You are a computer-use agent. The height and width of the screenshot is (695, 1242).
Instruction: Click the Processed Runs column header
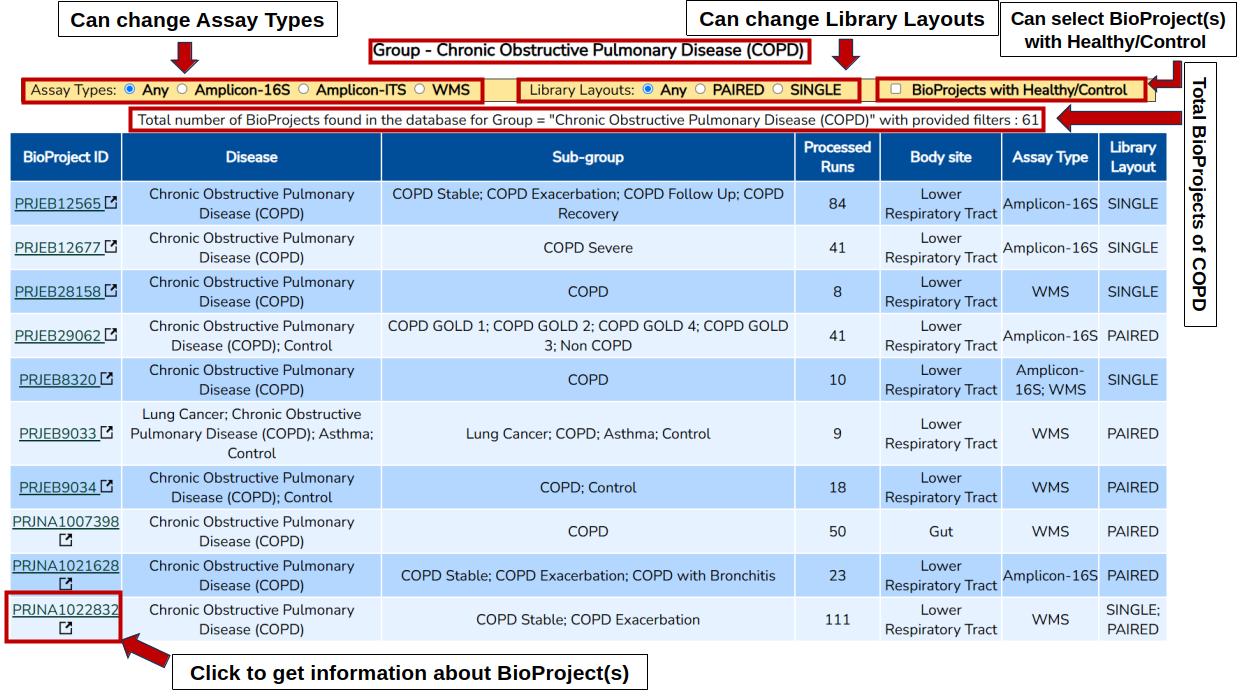click(x=838, y=157)
